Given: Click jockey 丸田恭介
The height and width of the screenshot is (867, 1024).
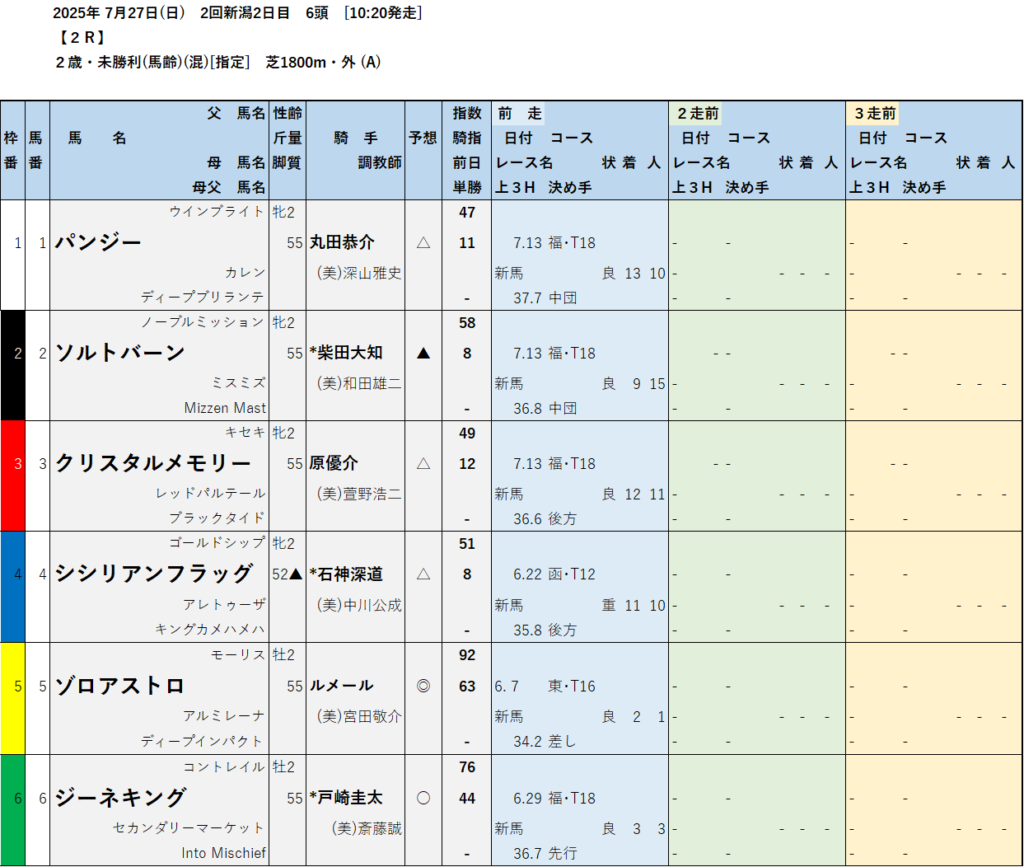Looking at the screenshot, I should 342,242.
